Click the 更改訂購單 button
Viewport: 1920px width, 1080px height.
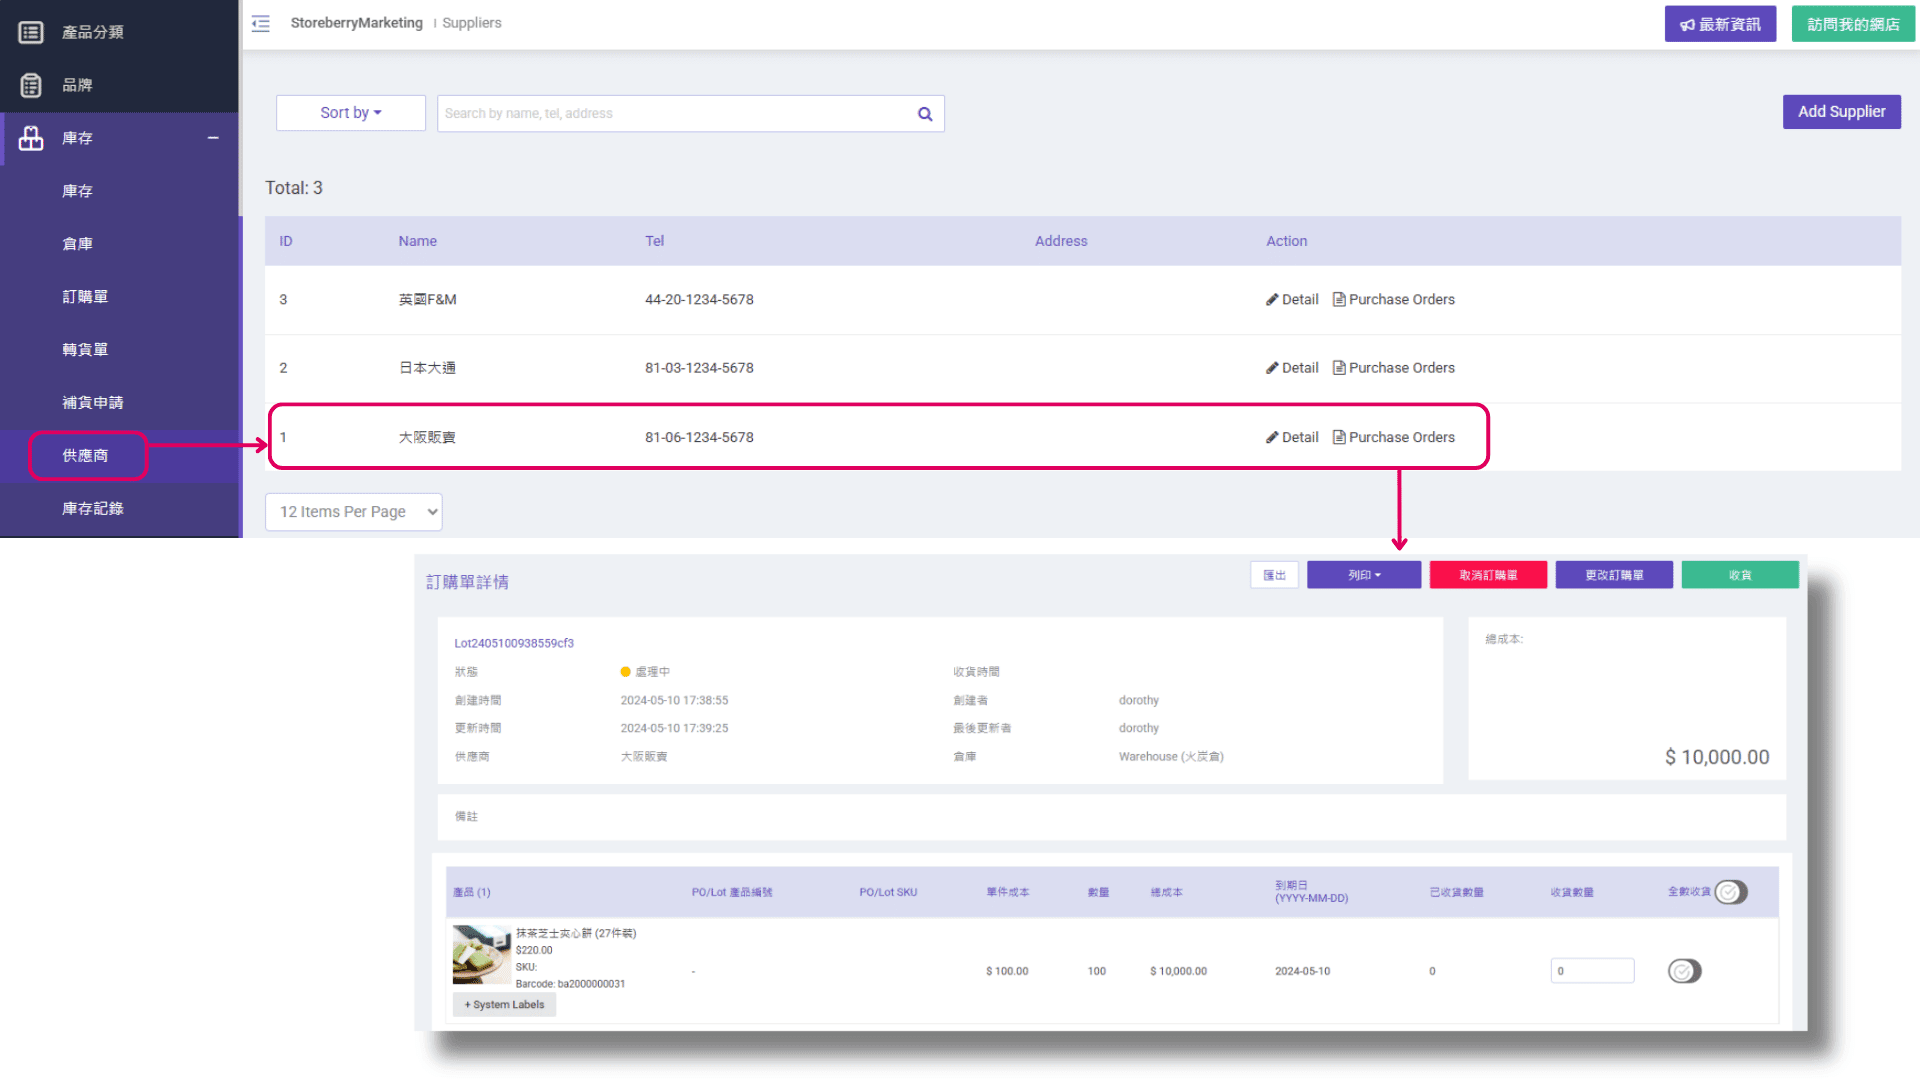(1614, 575)
